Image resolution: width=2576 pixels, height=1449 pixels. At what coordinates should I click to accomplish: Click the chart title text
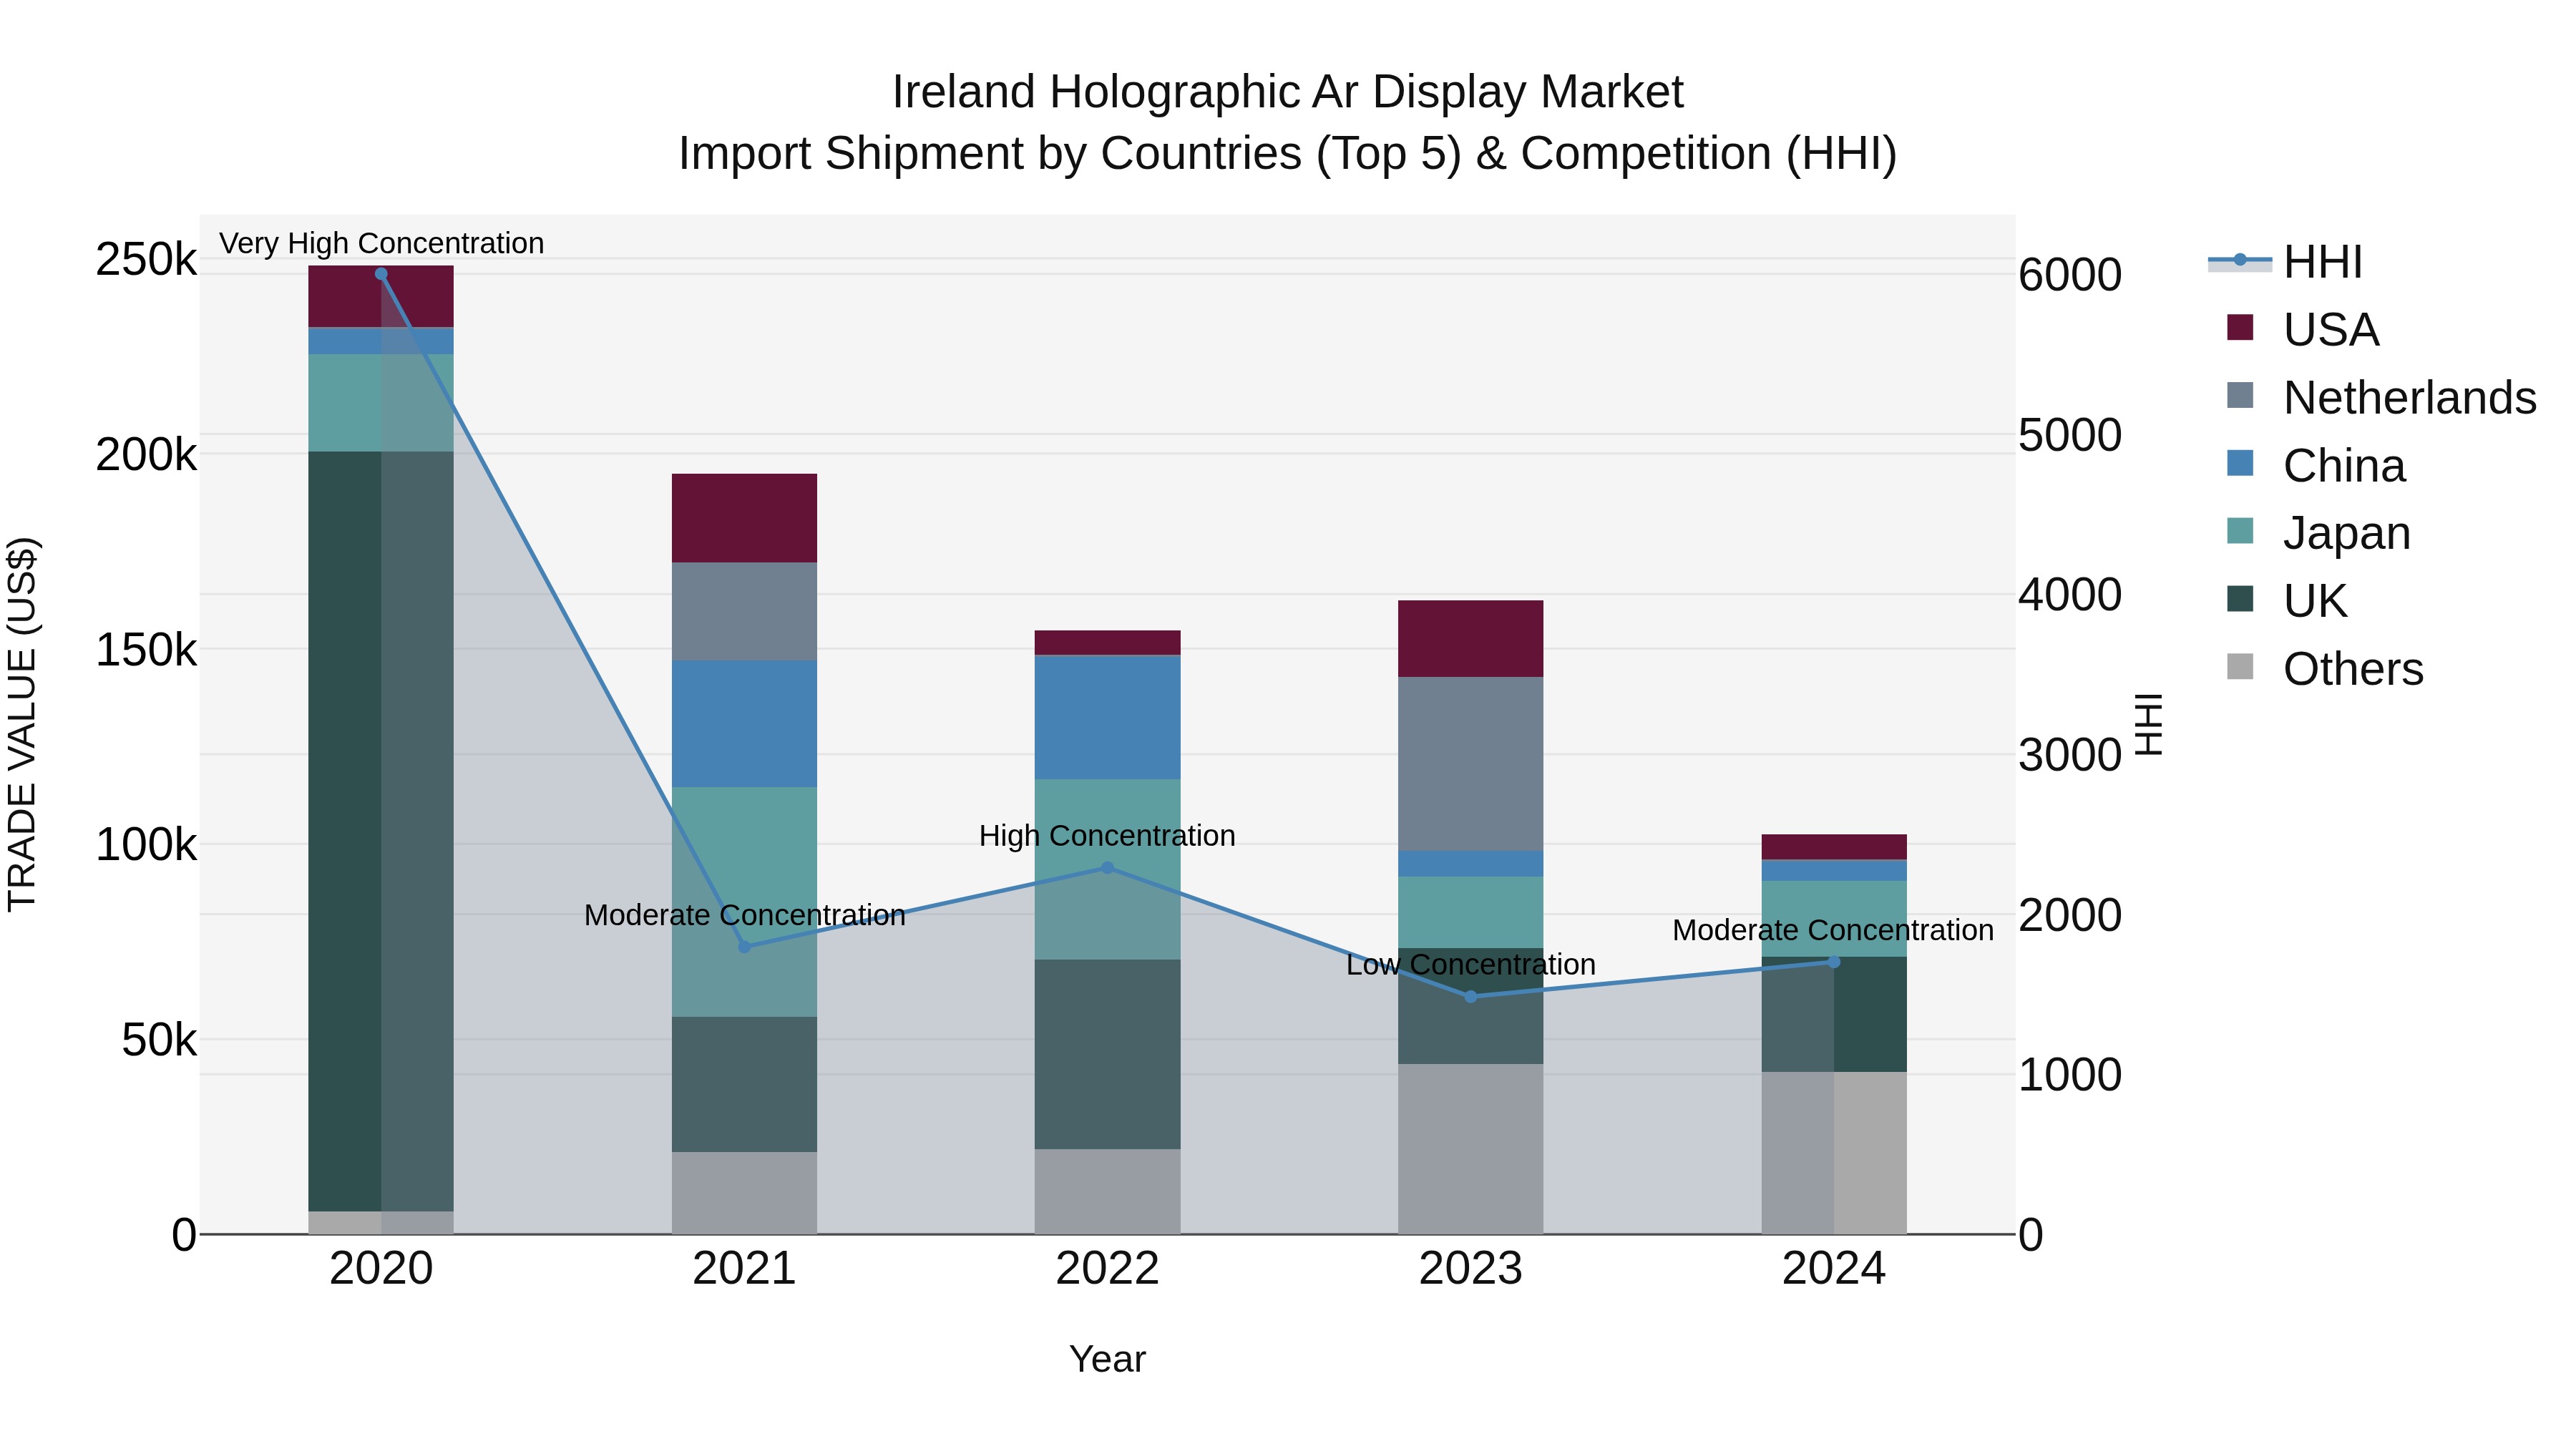pyautogui.click(x=1288, y=122)
